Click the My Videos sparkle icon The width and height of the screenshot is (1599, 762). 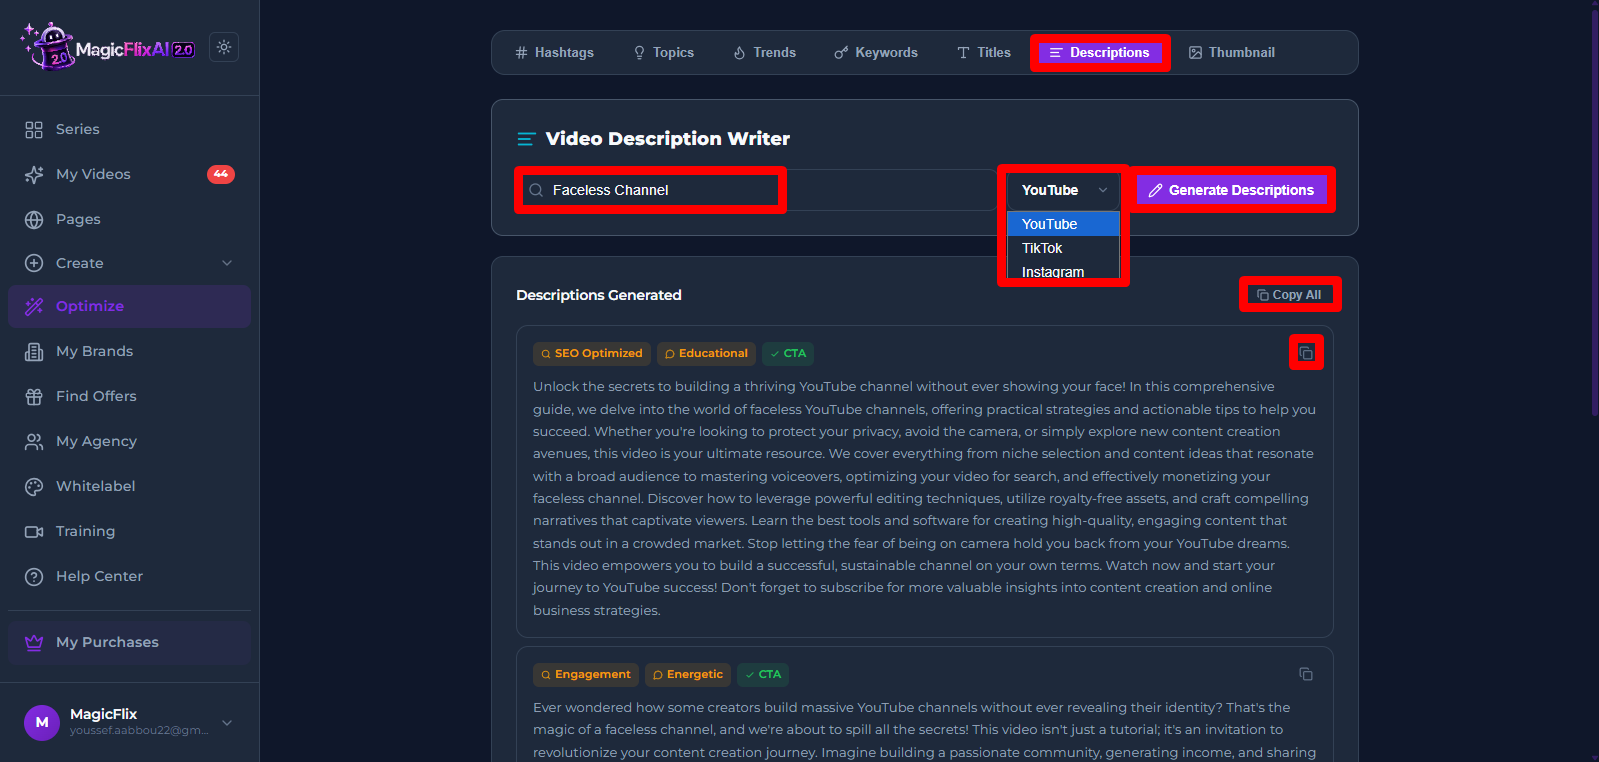pos(34,174)
